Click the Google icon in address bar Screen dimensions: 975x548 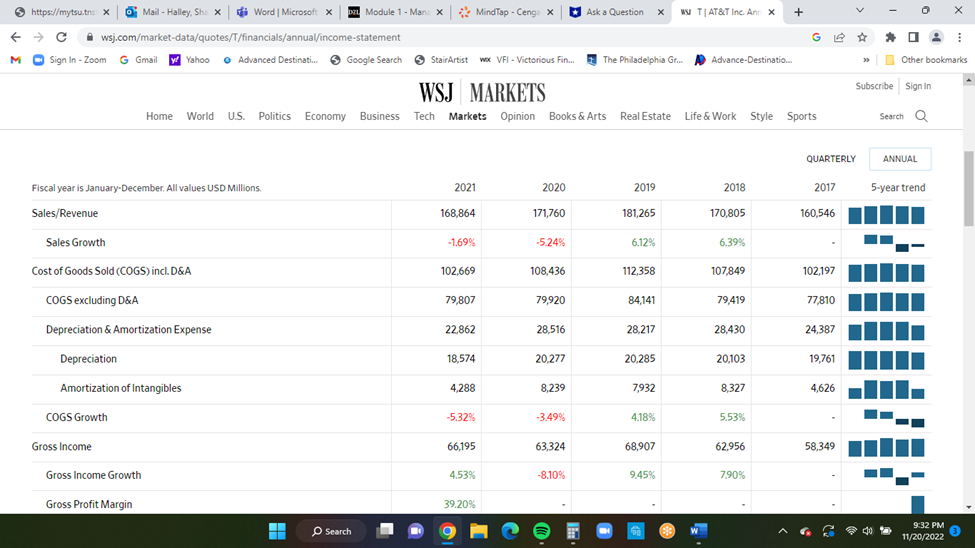816,37
